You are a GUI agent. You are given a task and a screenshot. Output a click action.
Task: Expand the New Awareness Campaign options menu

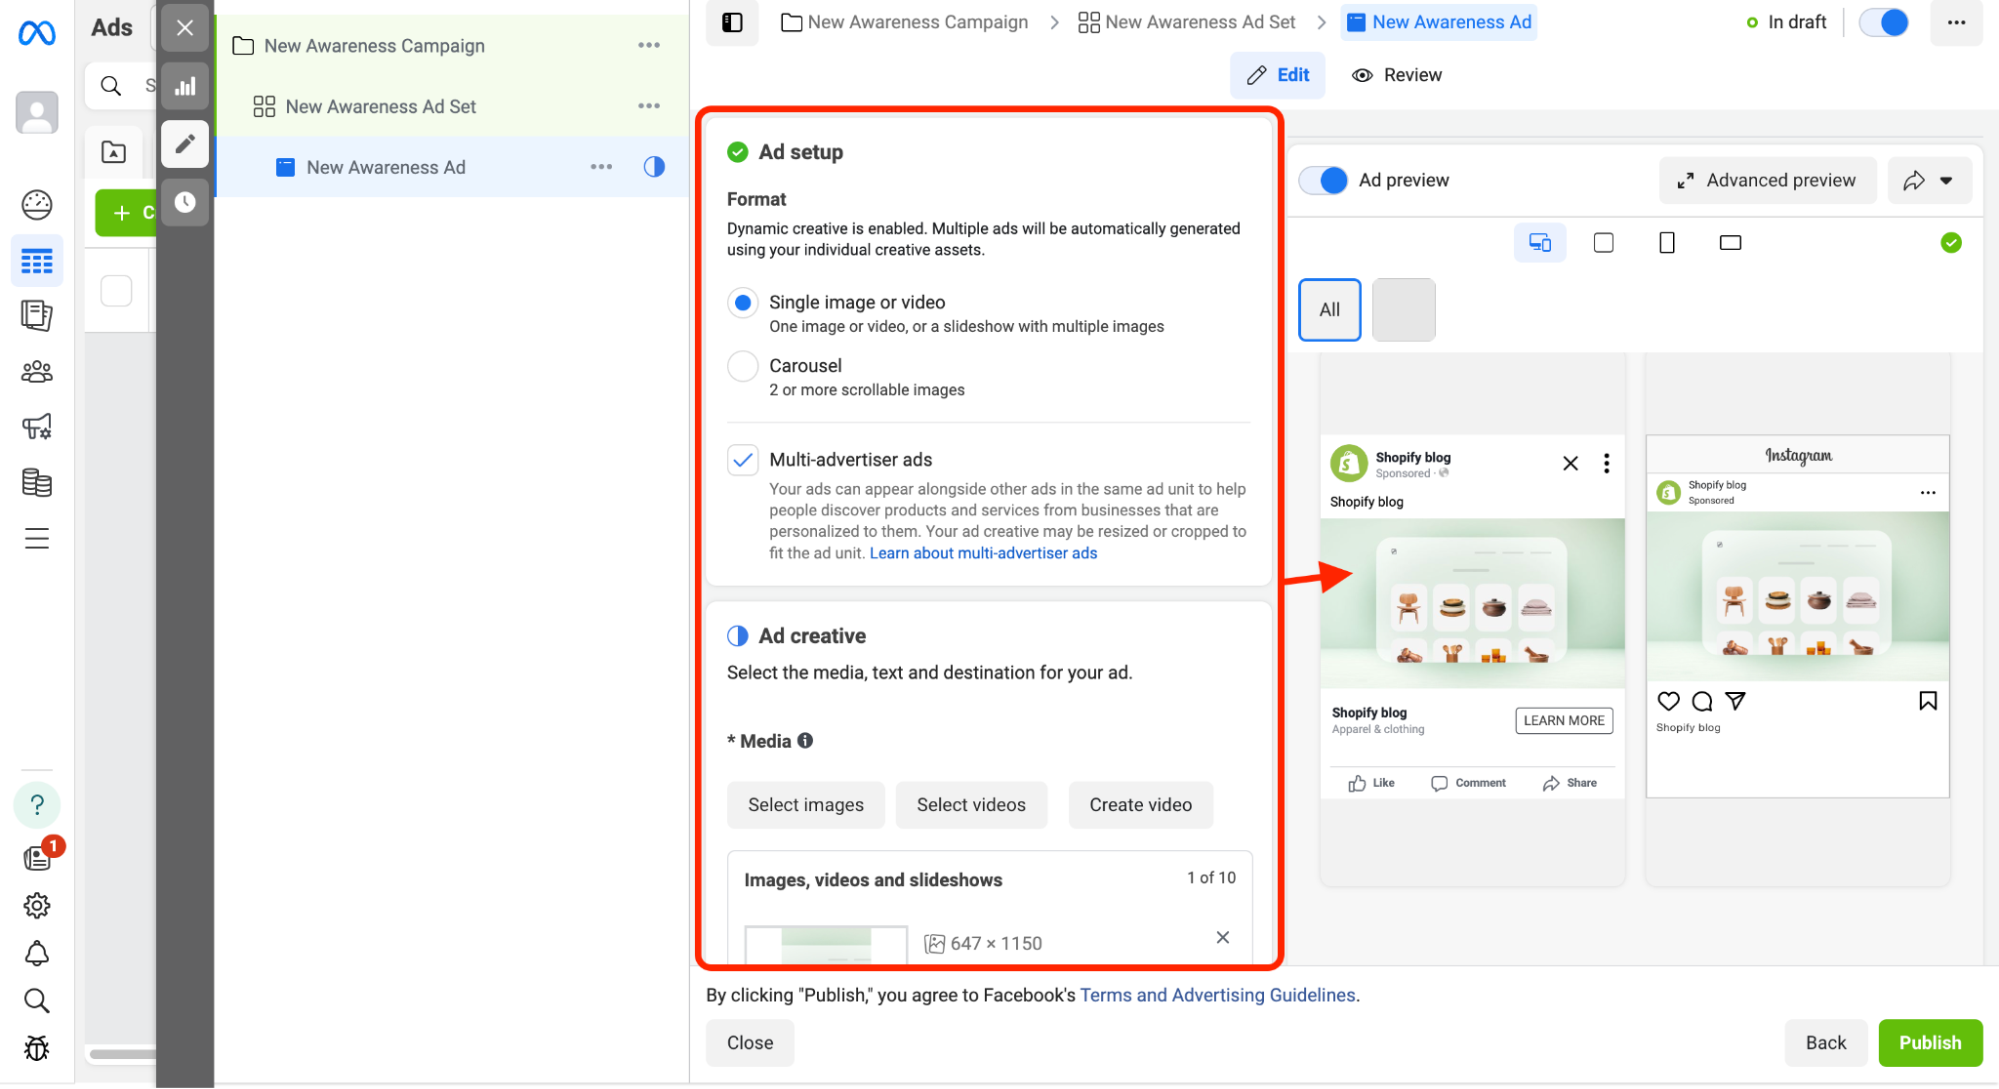coord(649,46)
